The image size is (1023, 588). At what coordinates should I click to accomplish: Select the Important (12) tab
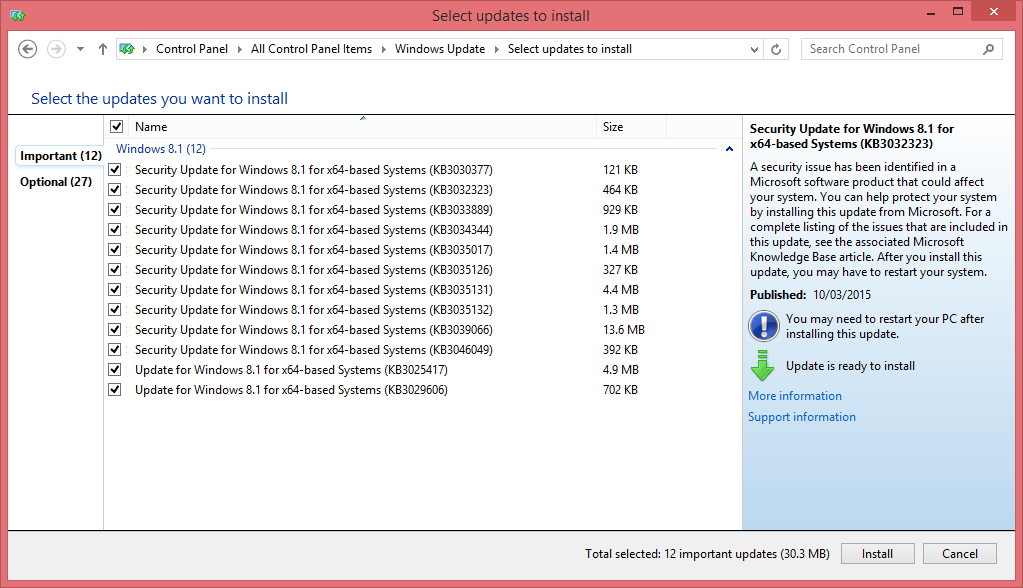tap(60, 156)
